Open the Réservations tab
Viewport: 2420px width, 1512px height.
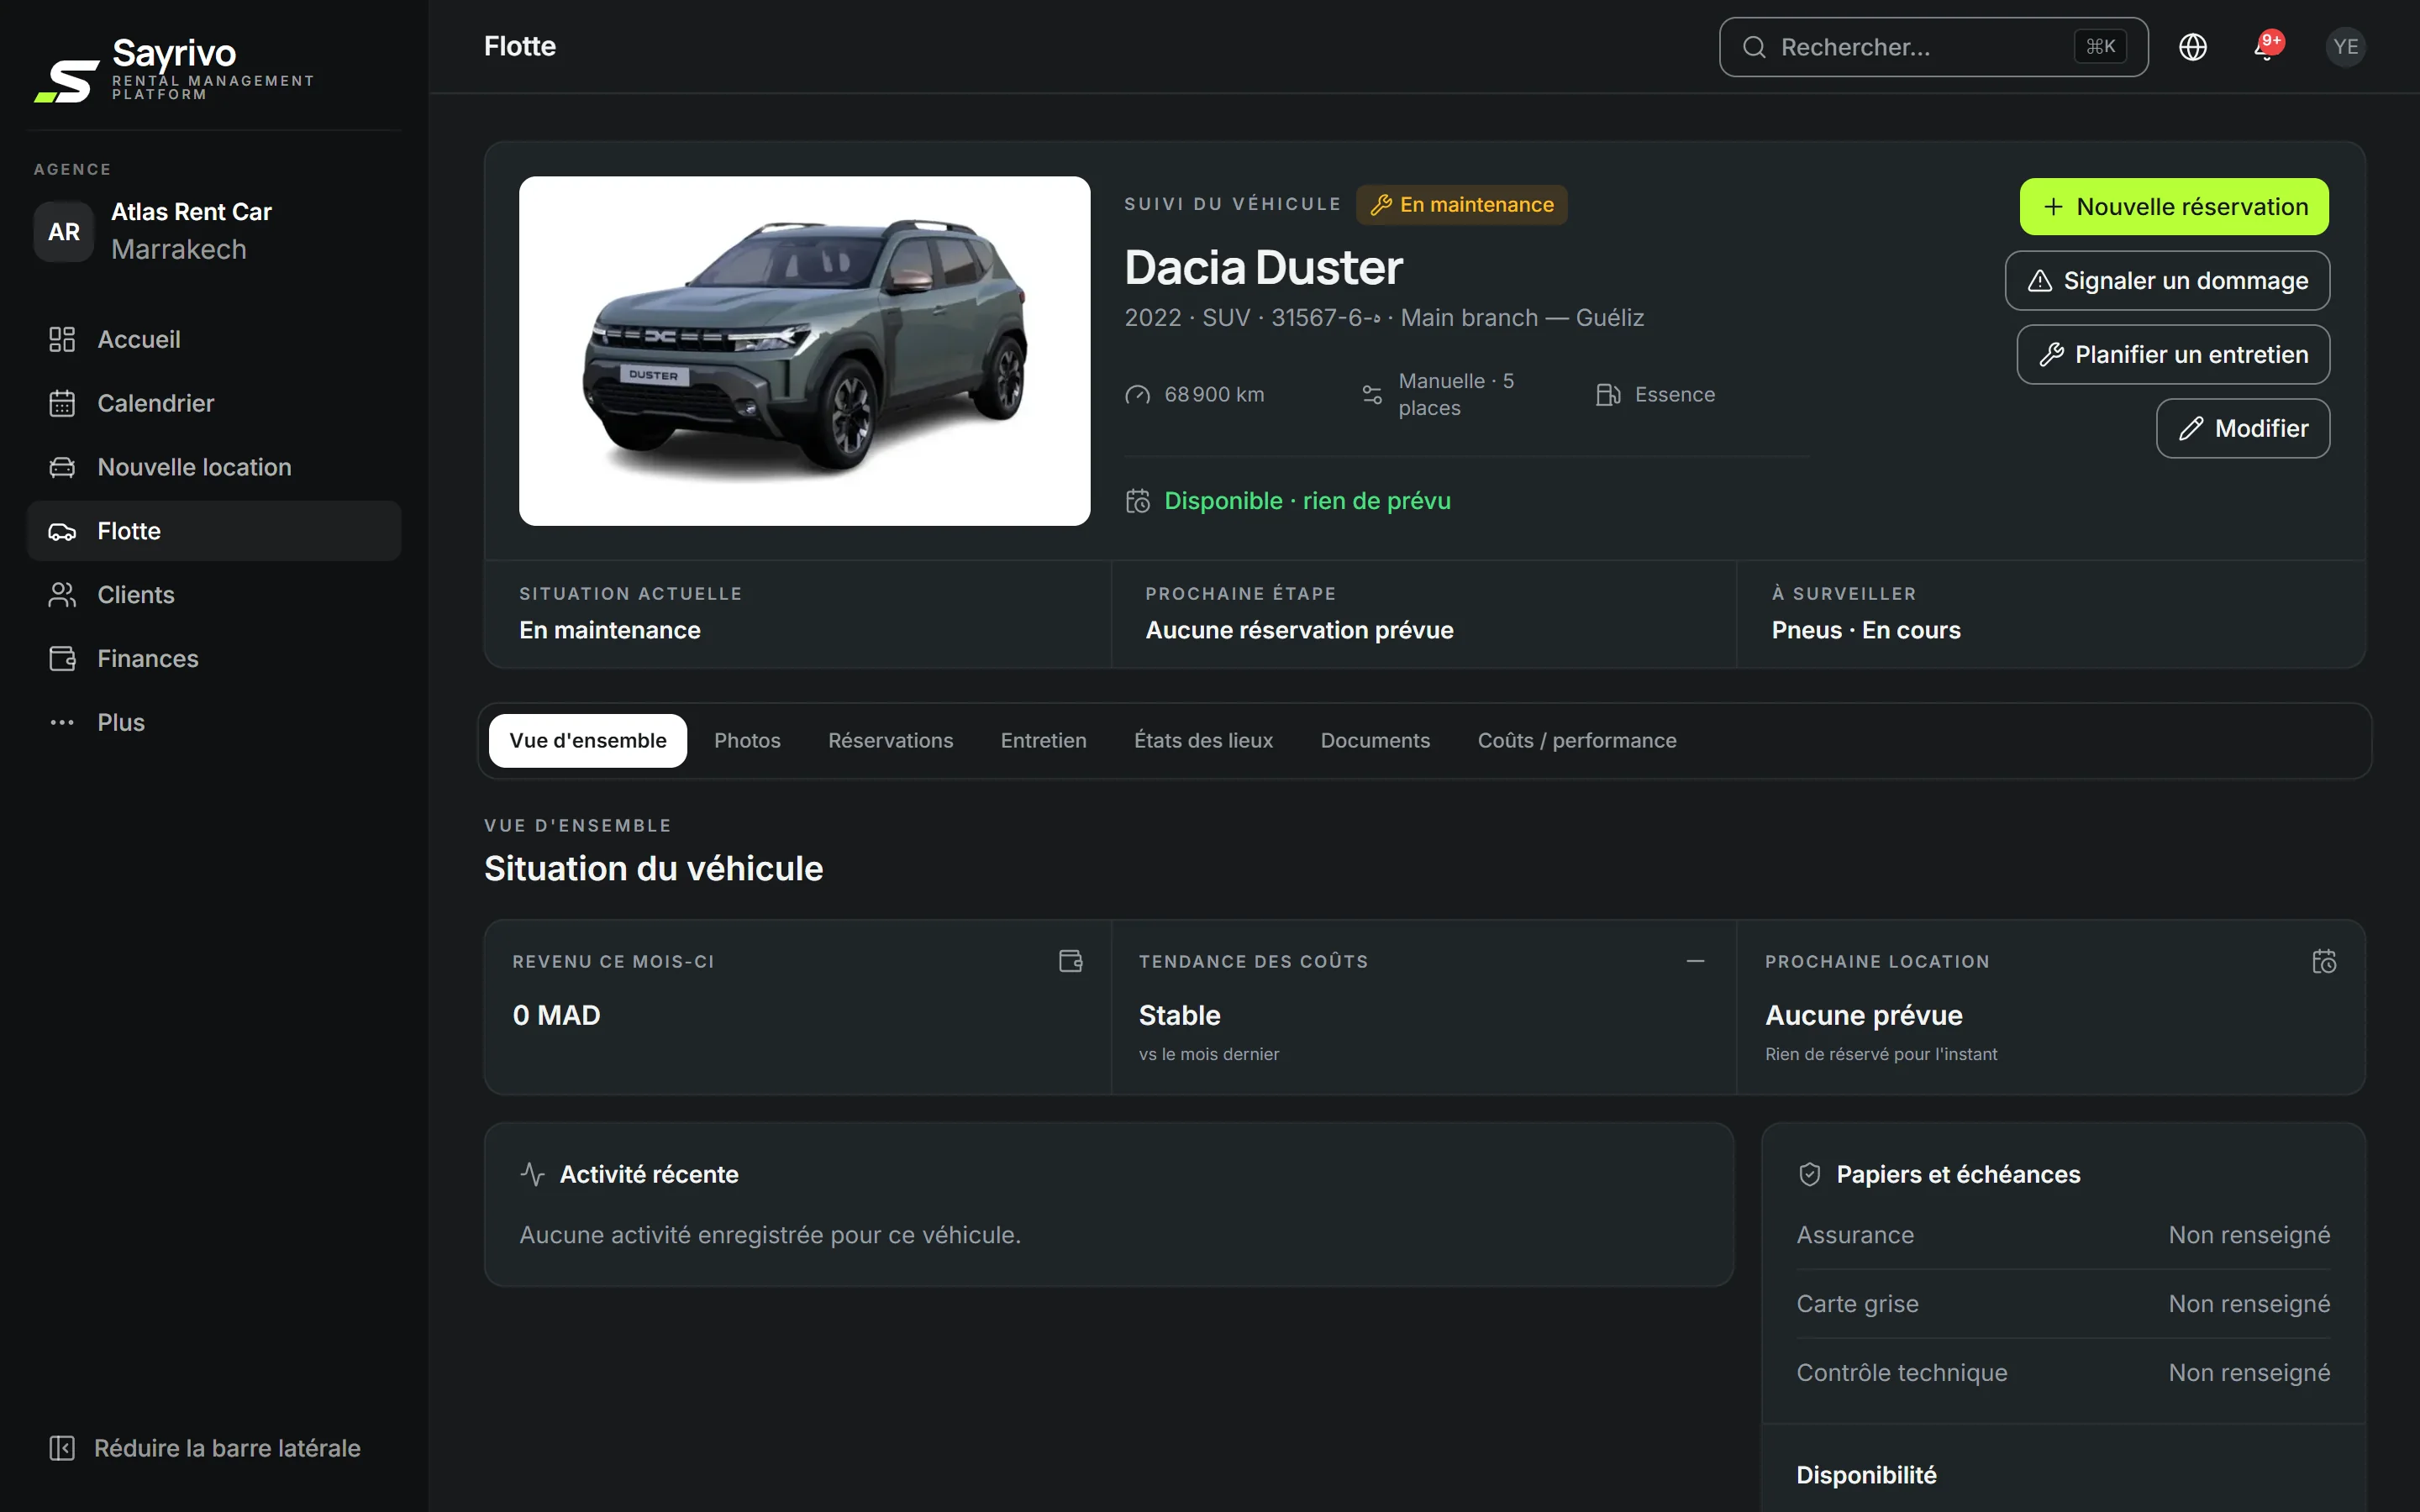click(890, 741)
